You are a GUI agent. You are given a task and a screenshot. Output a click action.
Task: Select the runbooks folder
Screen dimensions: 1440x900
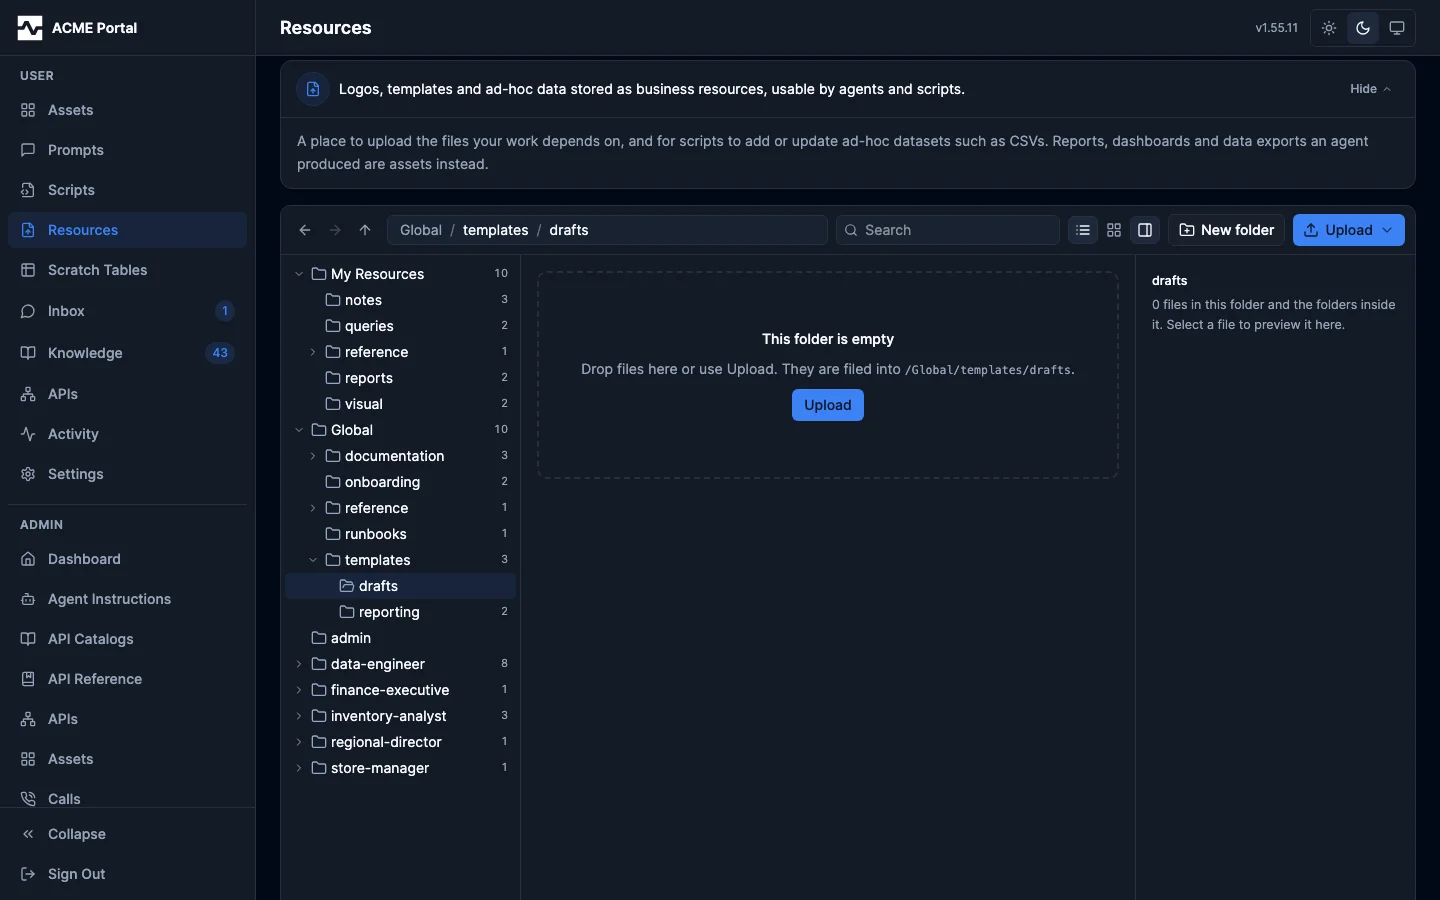[400, 534]
